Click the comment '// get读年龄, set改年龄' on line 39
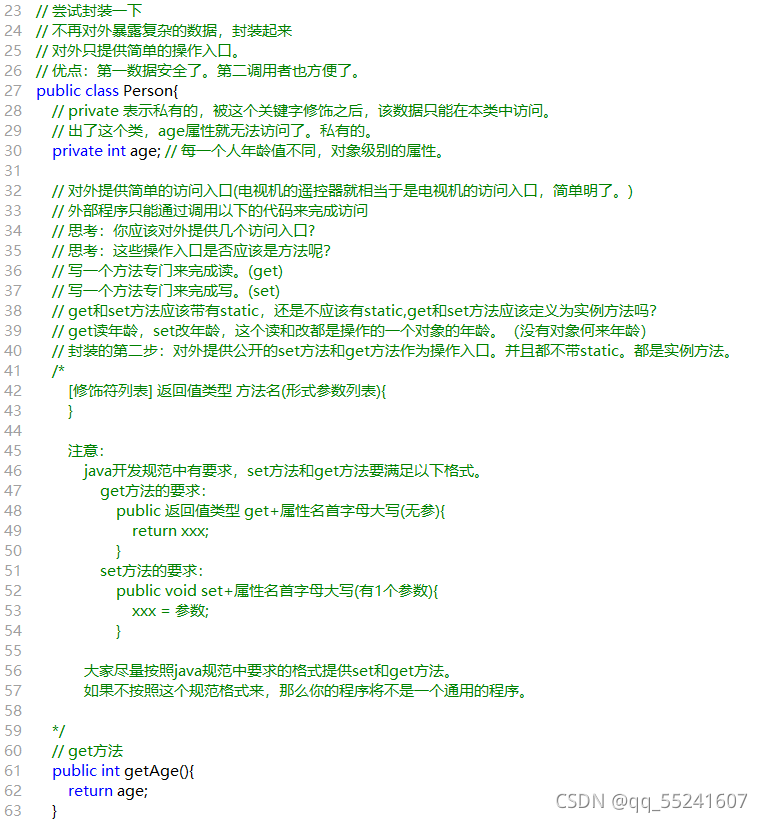Viewport: 763px width, 822px height. pos(349,331)
